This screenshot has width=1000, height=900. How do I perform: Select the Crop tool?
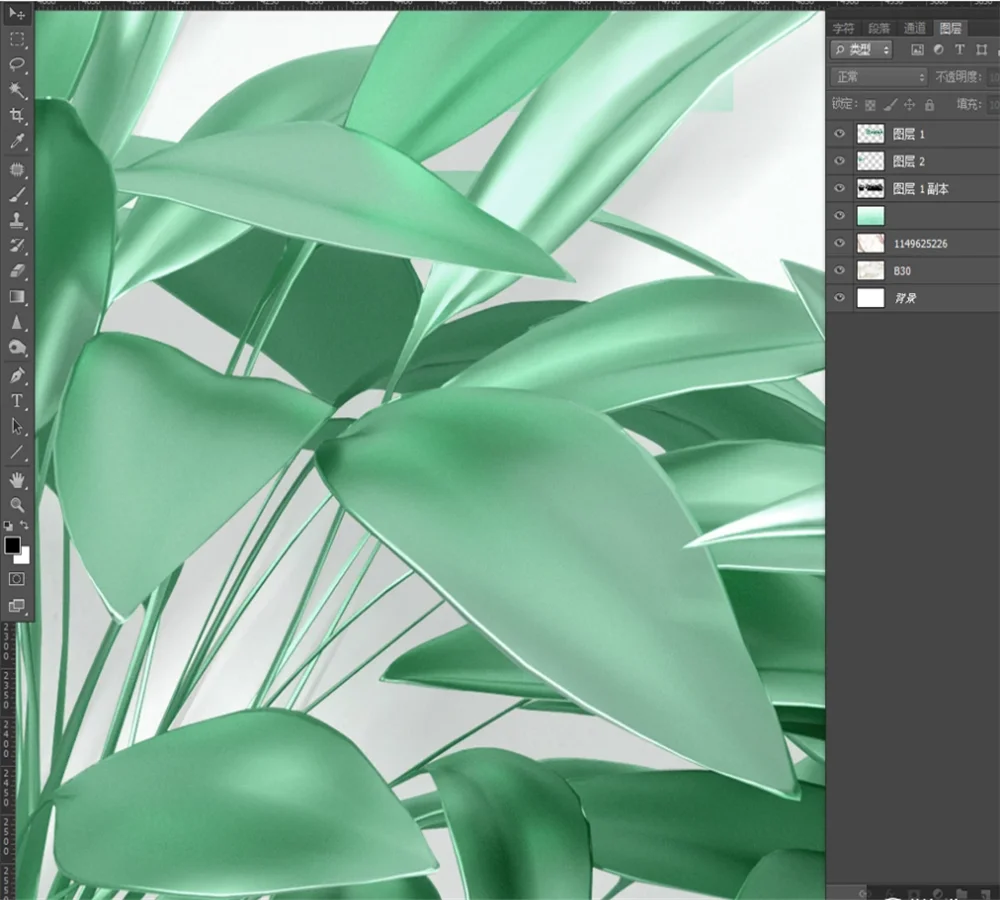click(x=17, y=115)
